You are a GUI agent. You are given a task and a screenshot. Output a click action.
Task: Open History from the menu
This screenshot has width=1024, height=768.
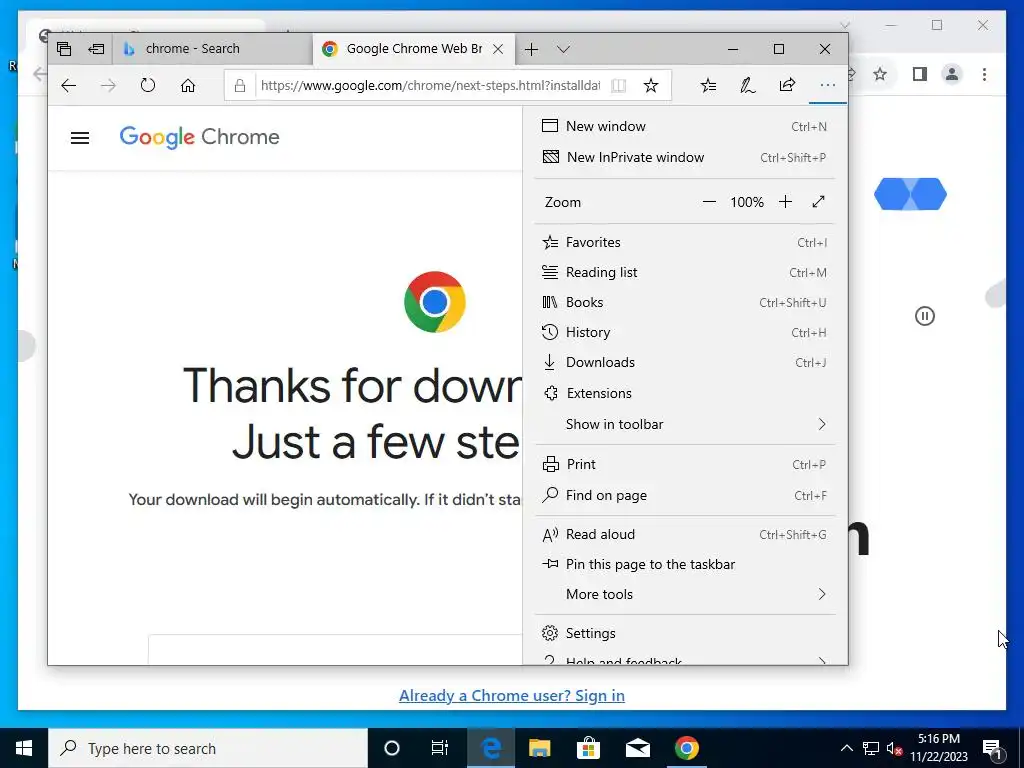point(684,332)
